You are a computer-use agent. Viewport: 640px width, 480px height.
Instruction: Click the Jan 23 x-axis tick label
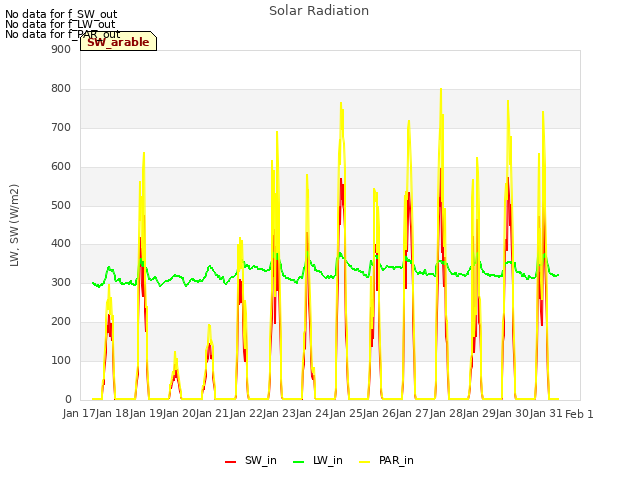(280, 414)
